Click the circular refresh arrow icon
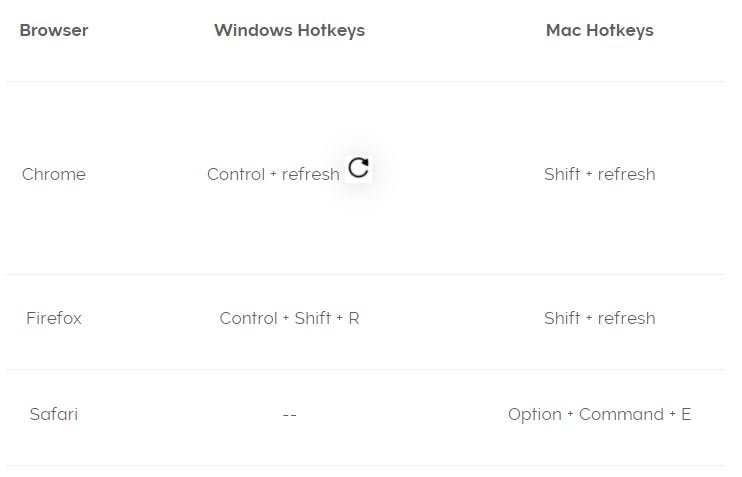The height and width of the screenshot is (477, 742). tap(358, 168)
